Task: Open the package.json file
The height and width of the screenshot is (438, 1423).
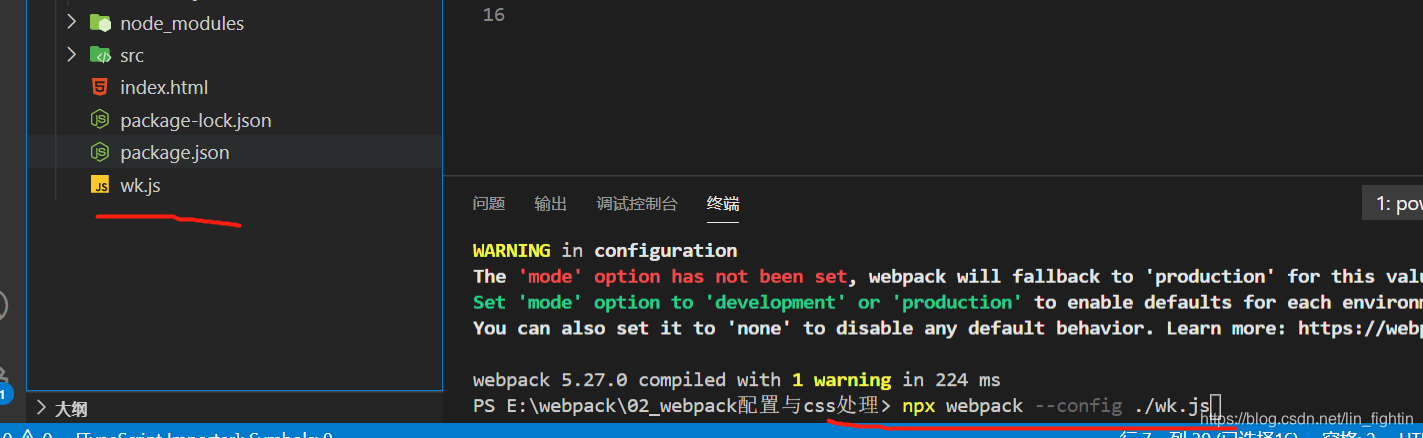Action: 175,153
